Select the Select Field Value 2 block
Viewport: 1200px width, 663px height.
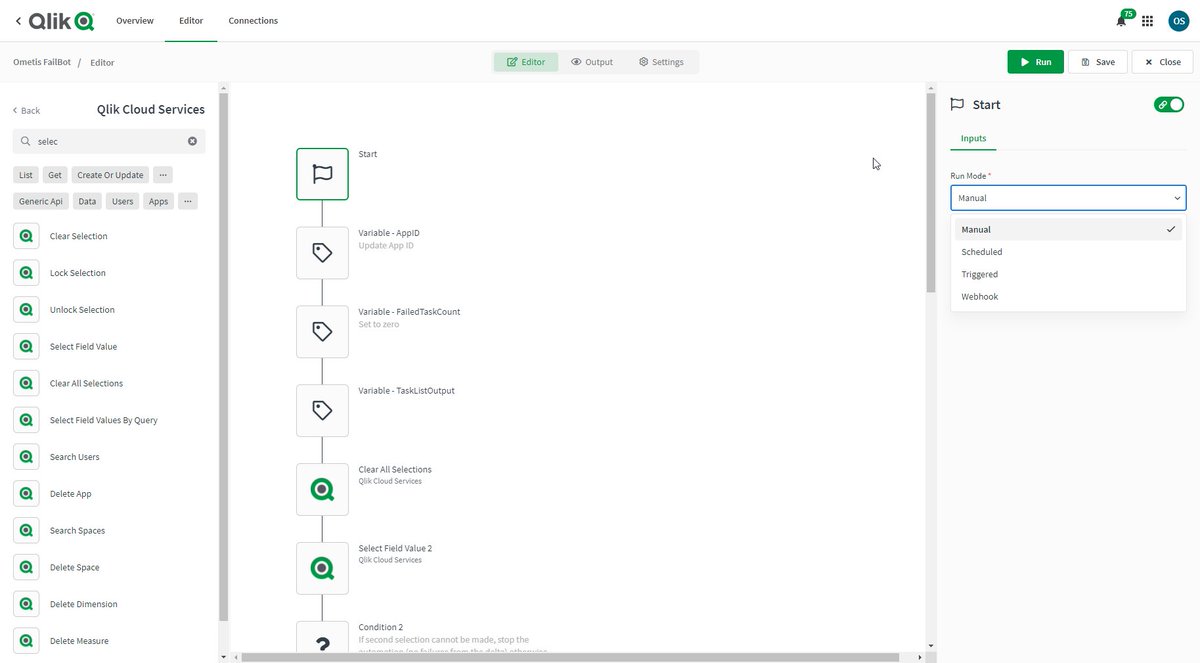tap(322, 568)
